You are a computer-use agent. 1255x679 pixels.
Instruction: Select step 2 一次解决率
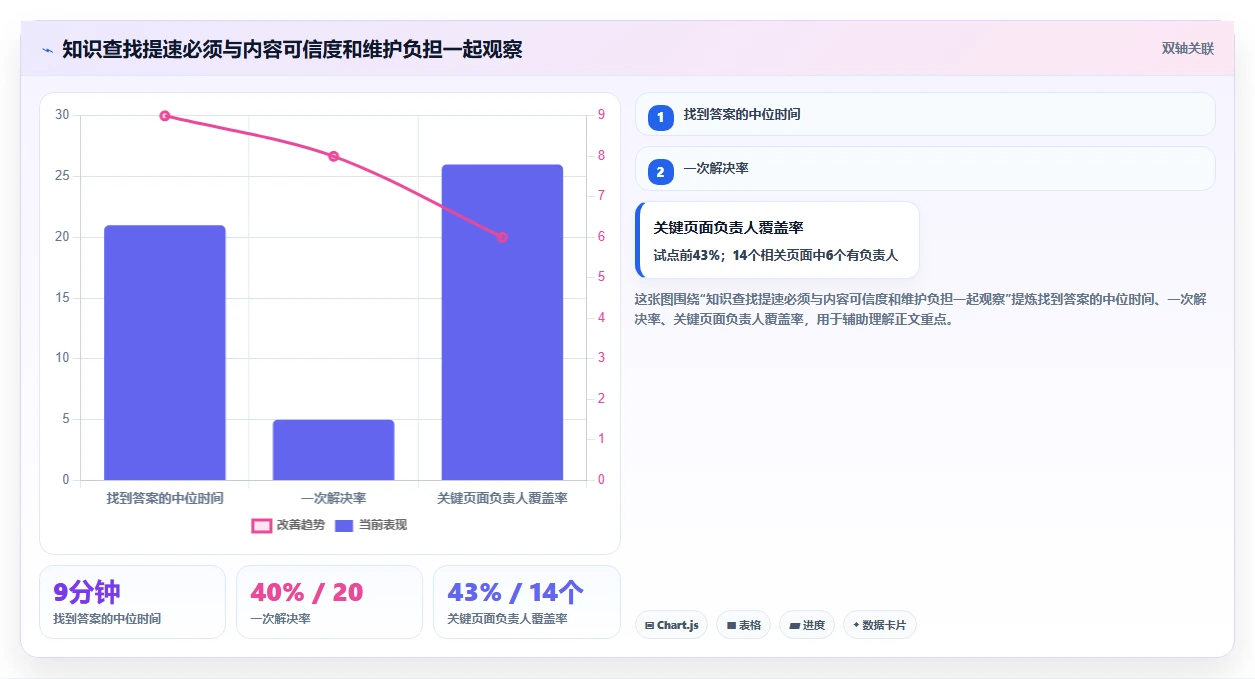[925, 168]
